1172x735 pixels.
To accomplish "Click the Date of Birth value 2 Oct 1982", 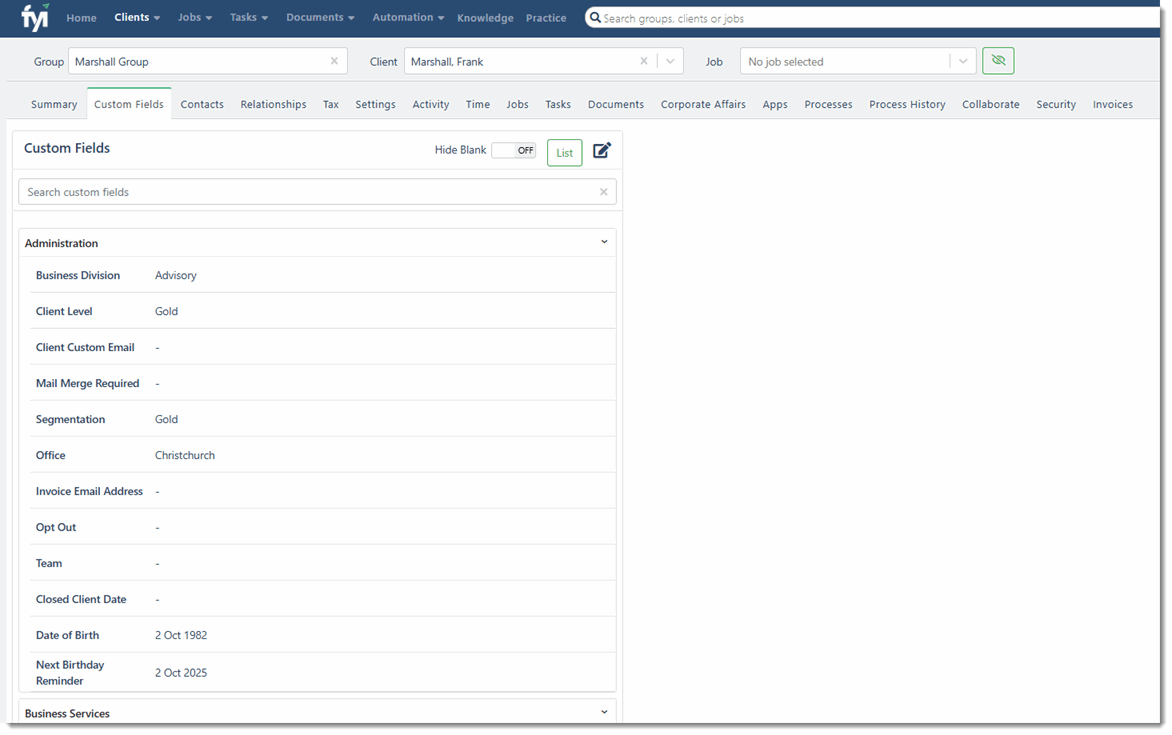I will 181,635.
